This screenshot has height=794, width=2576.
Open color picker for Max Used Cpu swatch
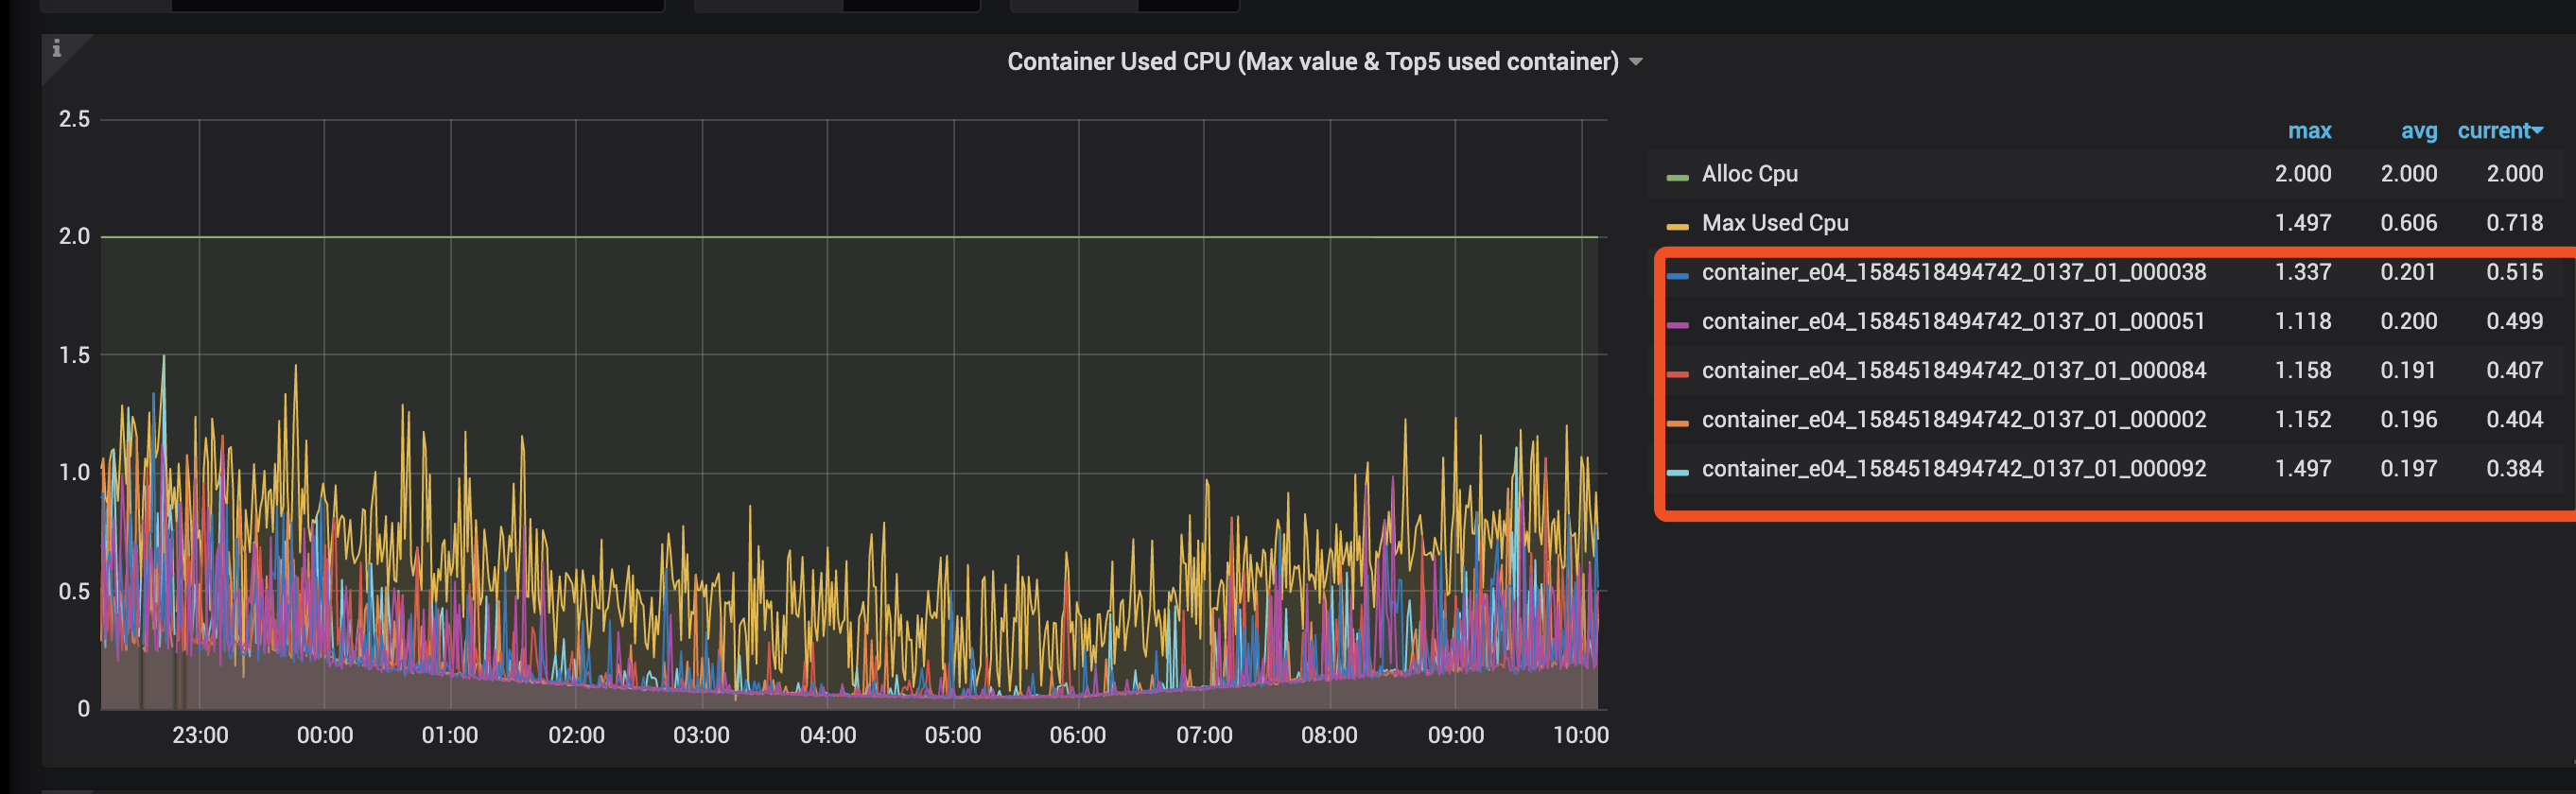click(x=1677, y=226)
